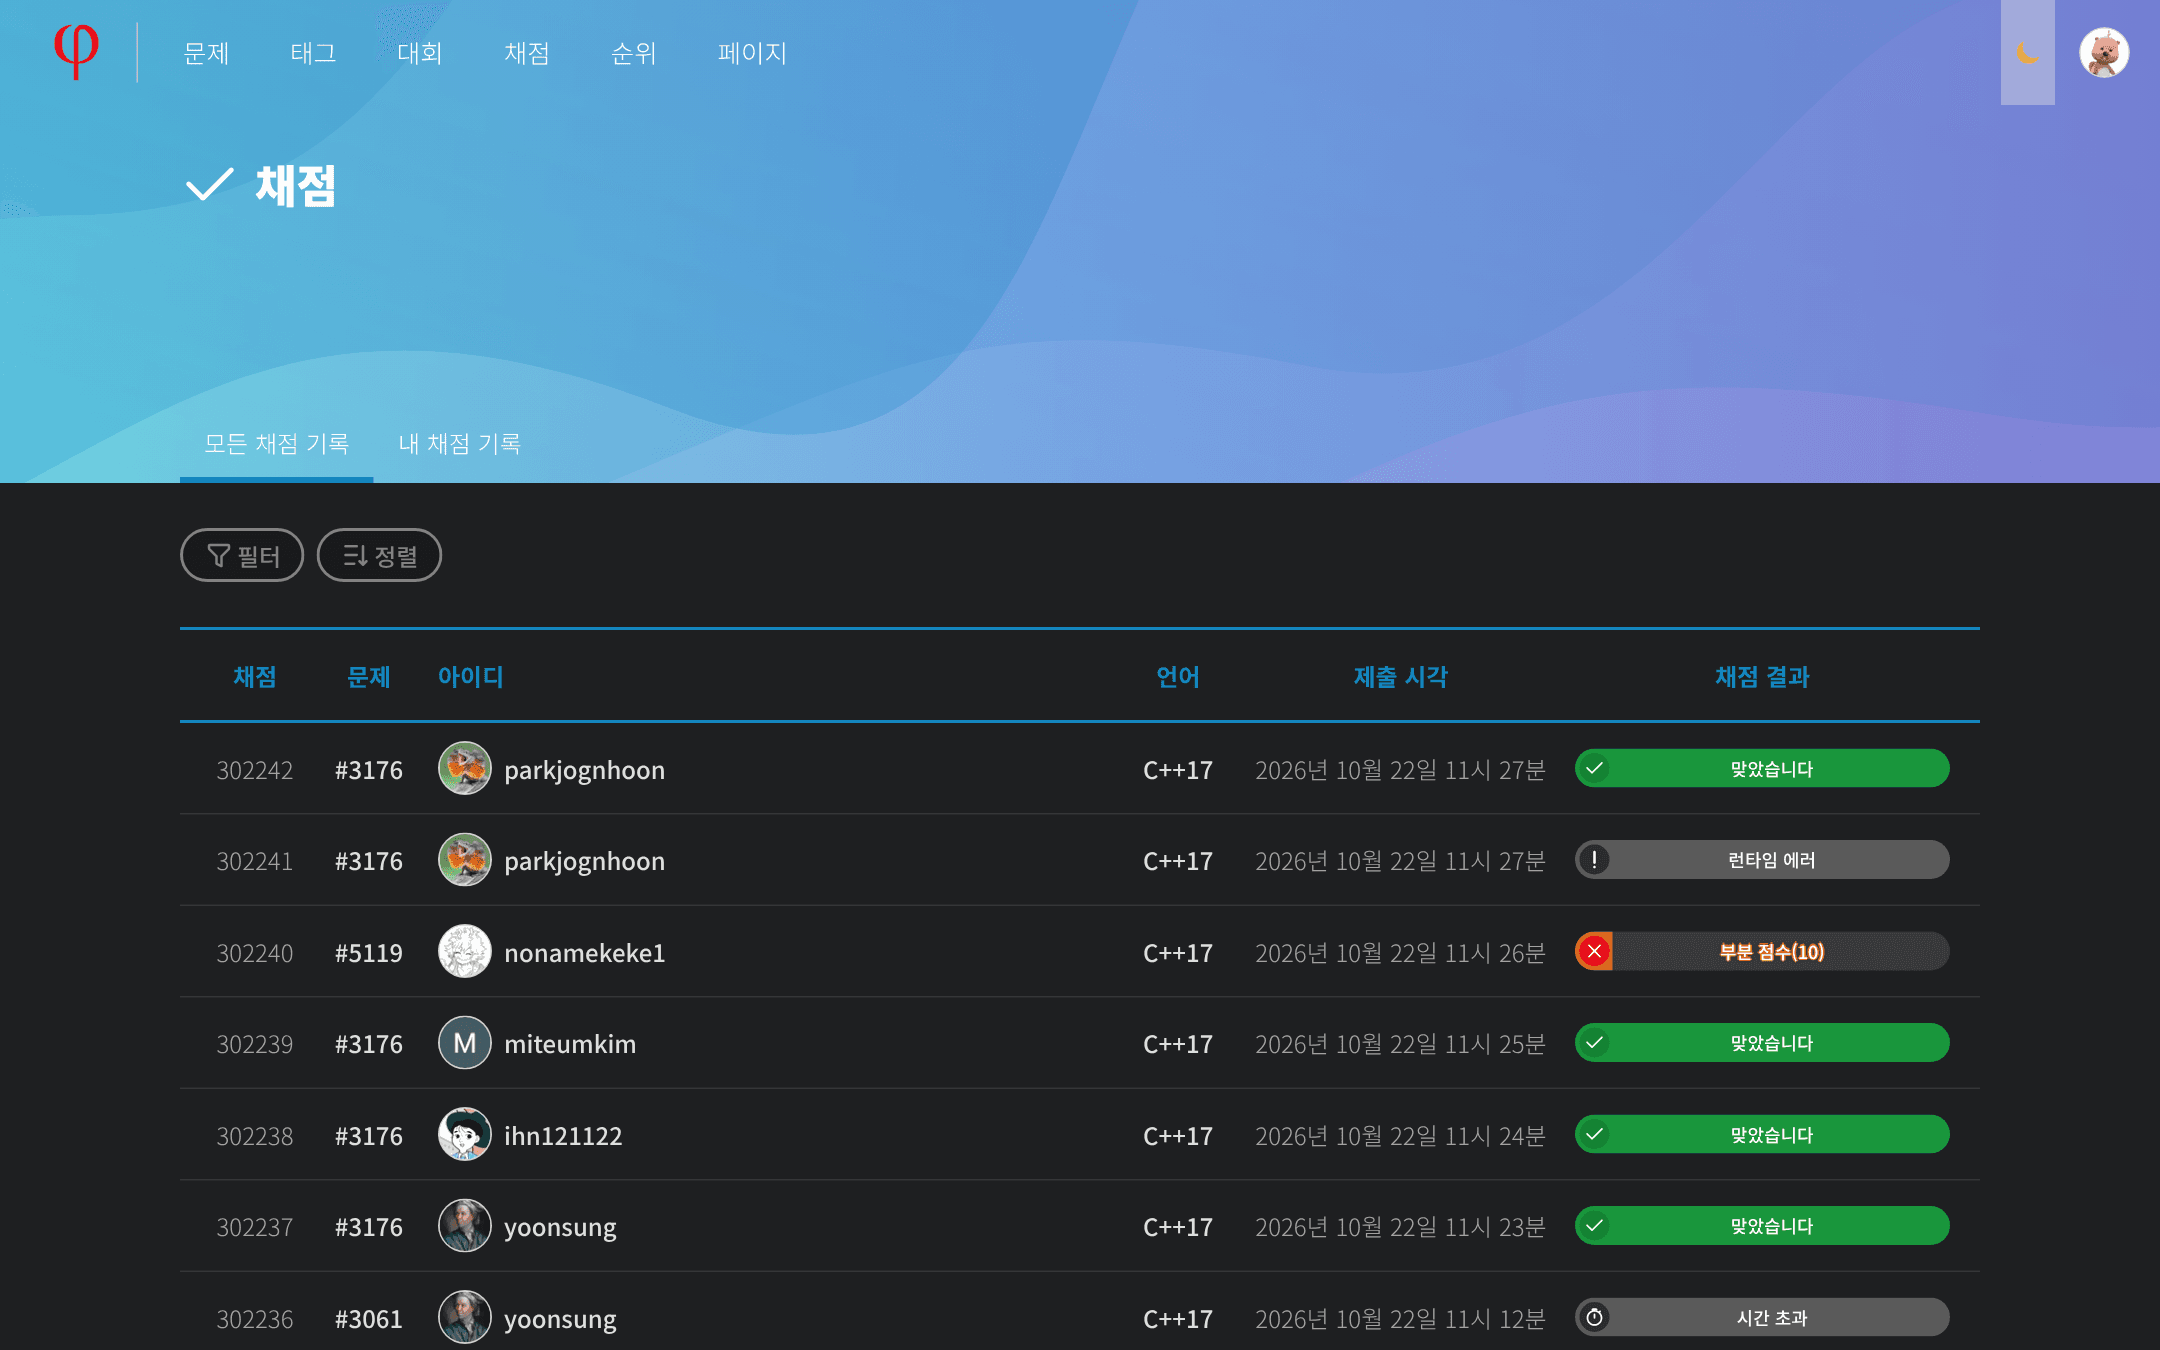This screenshot has height=1350, width=2160.
Task: Open the 태그 navigation menu
Action: 313,53
